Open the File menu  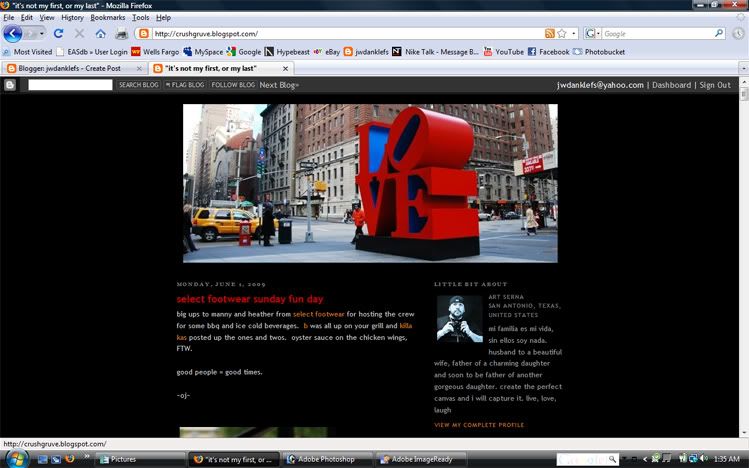click(x=9, y=17)
